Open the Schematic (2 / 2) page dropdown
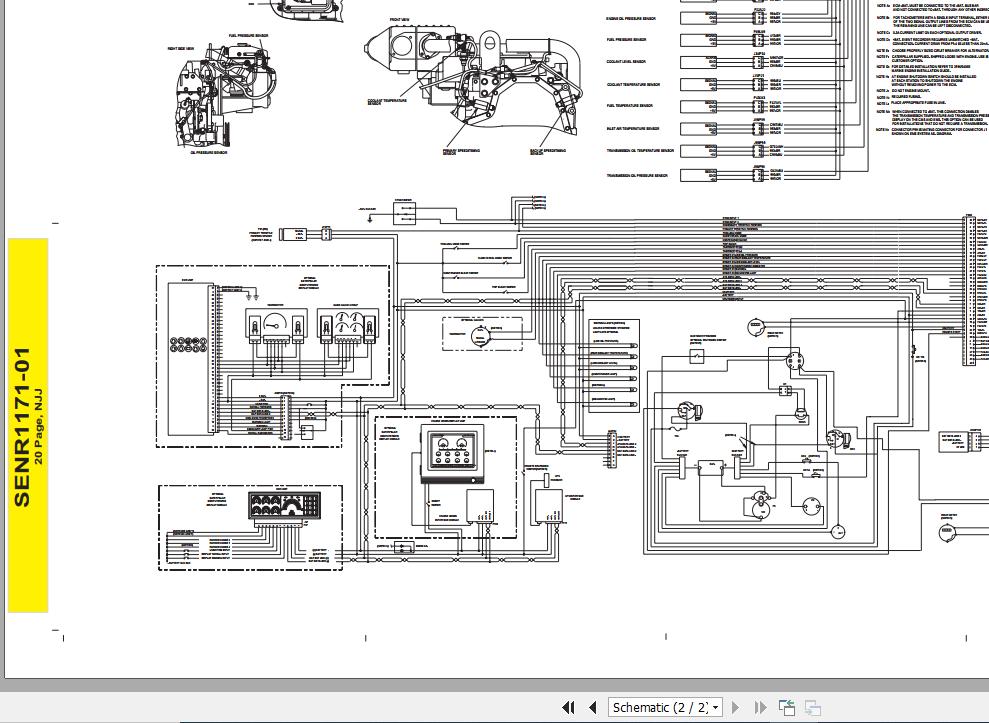The height and width of the screenshot is (723, 989). pyautogui.click(x=665, y=707)
